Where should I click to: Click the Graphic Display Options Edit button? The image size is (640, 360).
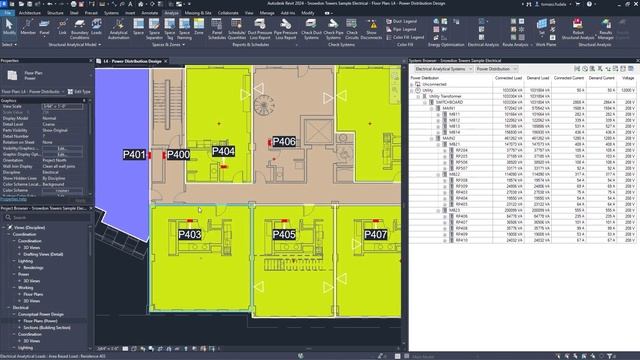point(62,155)
